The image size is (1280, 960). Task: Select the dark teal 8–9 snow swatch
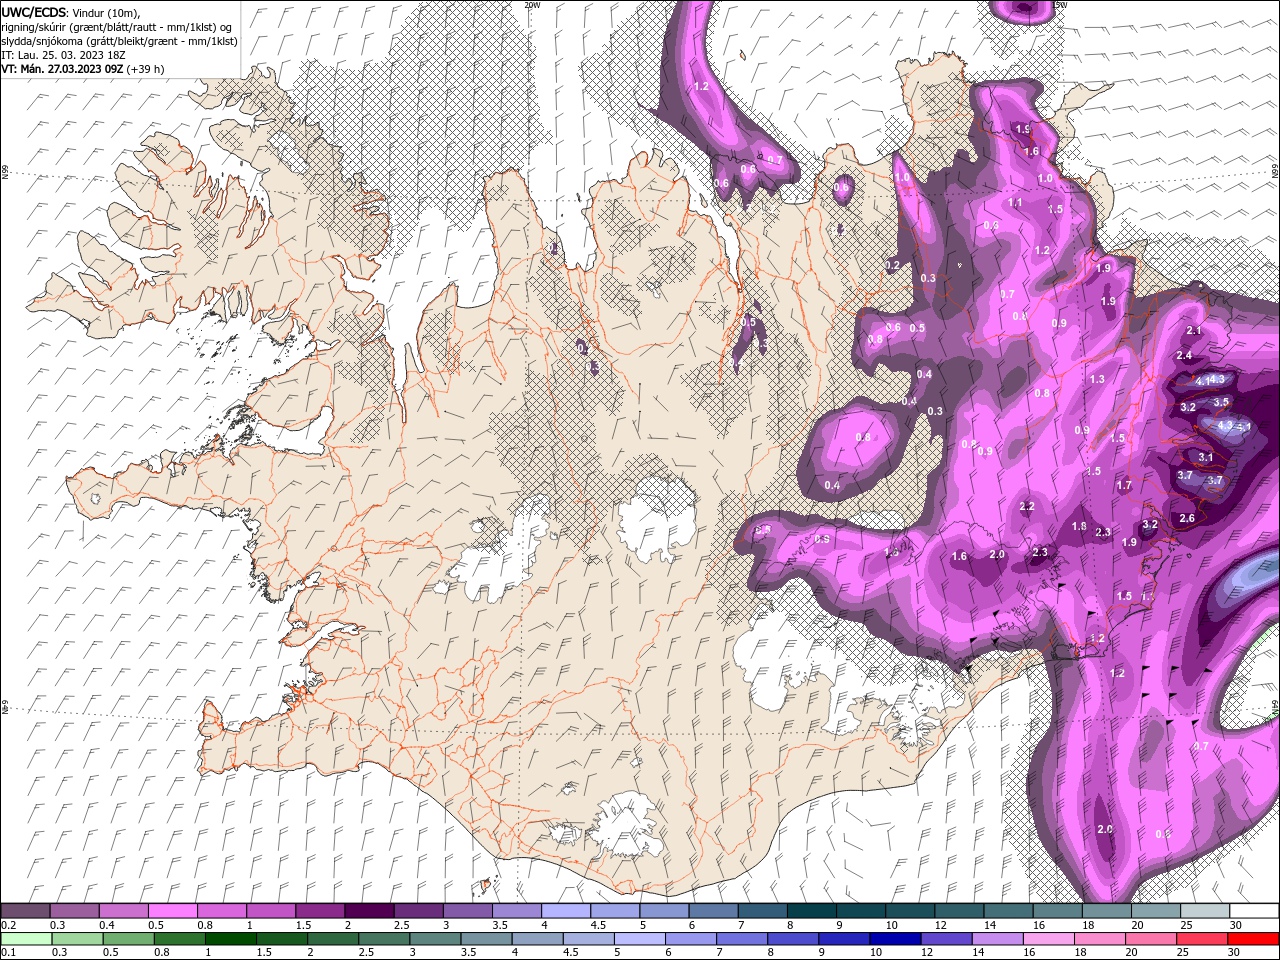coord(812,911)
